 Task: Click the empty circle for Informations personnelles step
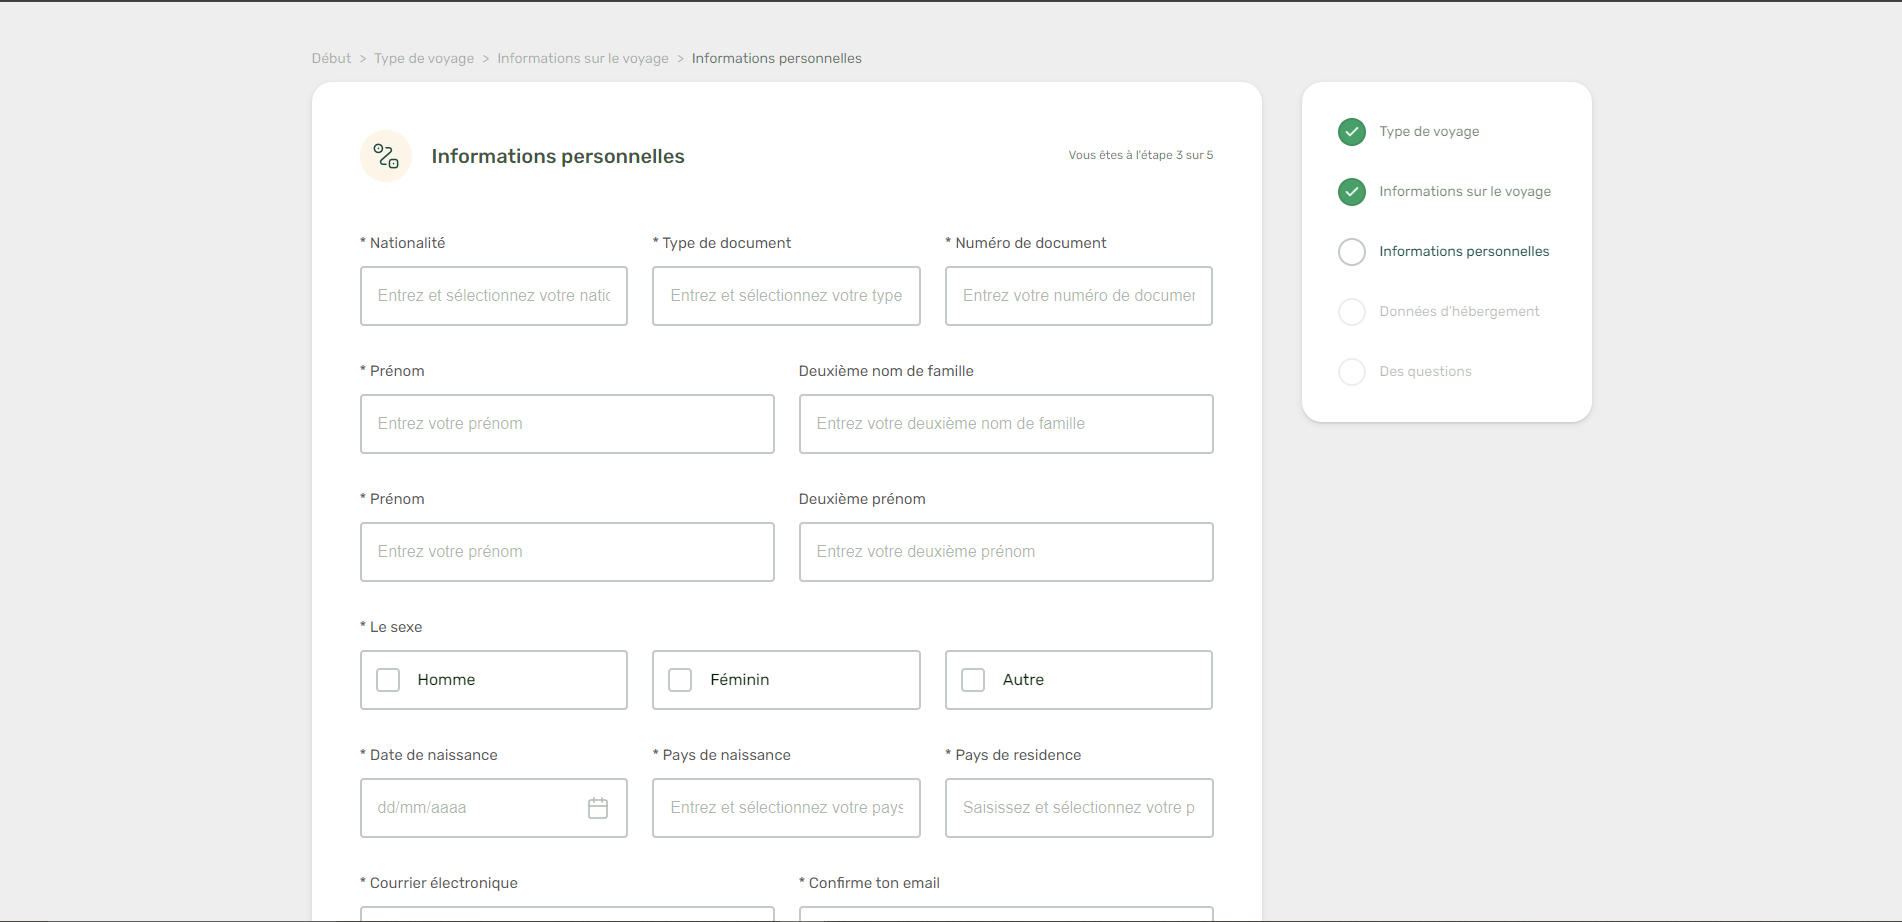(x=1351, y=252)
